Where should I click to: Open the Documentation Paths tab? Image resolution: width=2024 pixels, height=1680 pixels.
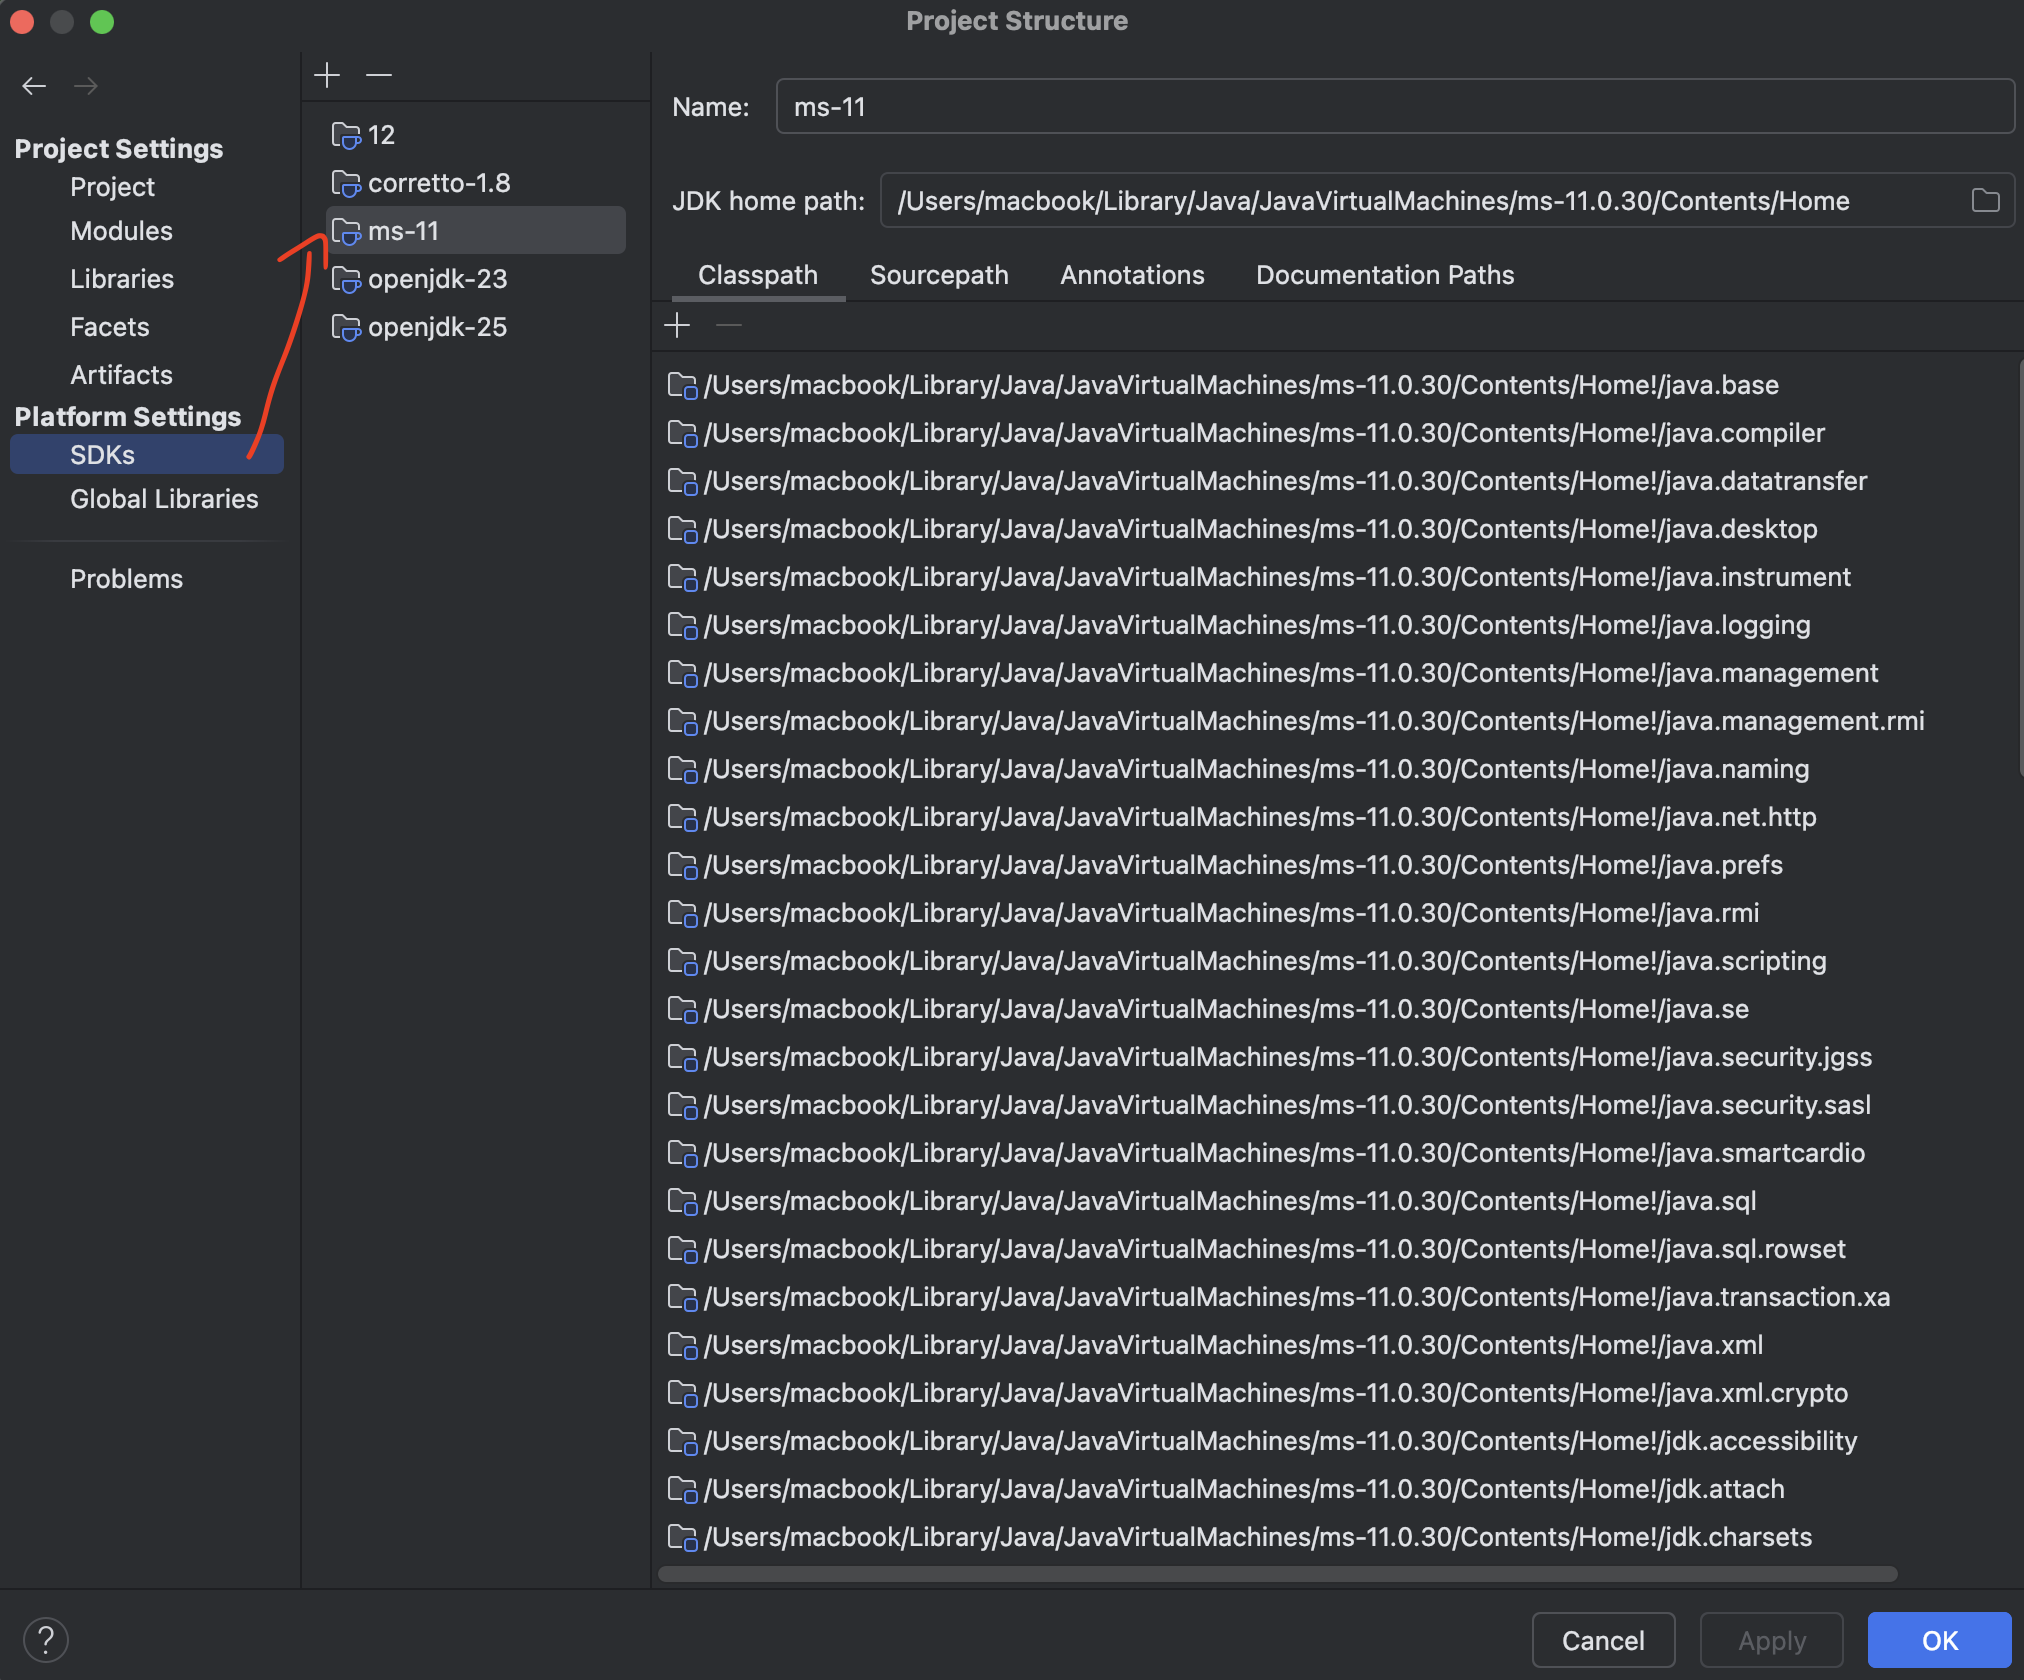point(1385,275)
